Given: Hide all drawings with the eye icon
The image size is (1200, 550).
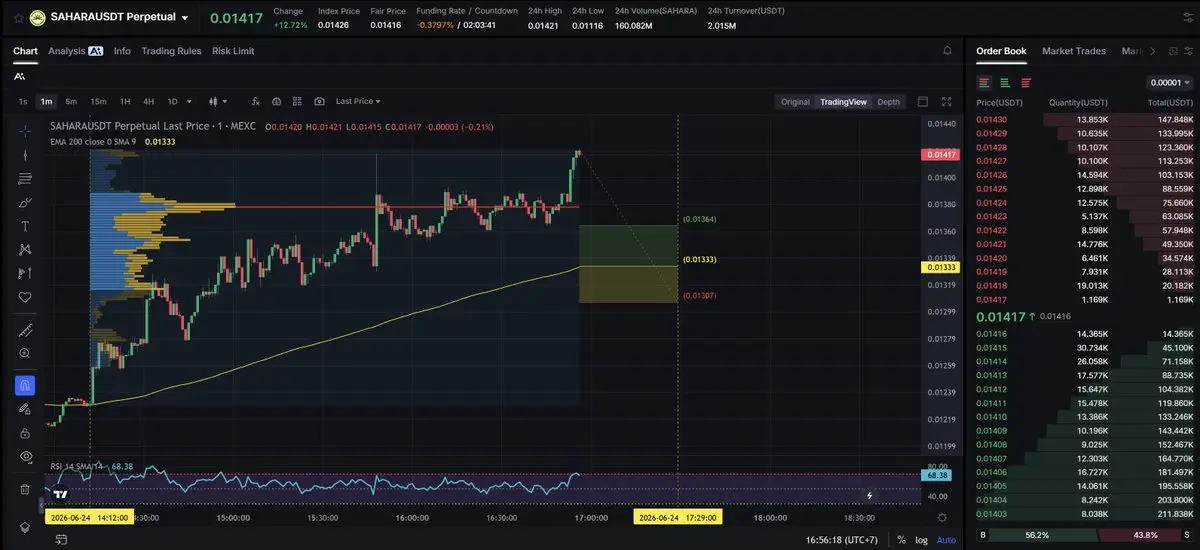Looking at the screenshot, I should (x=25, y=456).
